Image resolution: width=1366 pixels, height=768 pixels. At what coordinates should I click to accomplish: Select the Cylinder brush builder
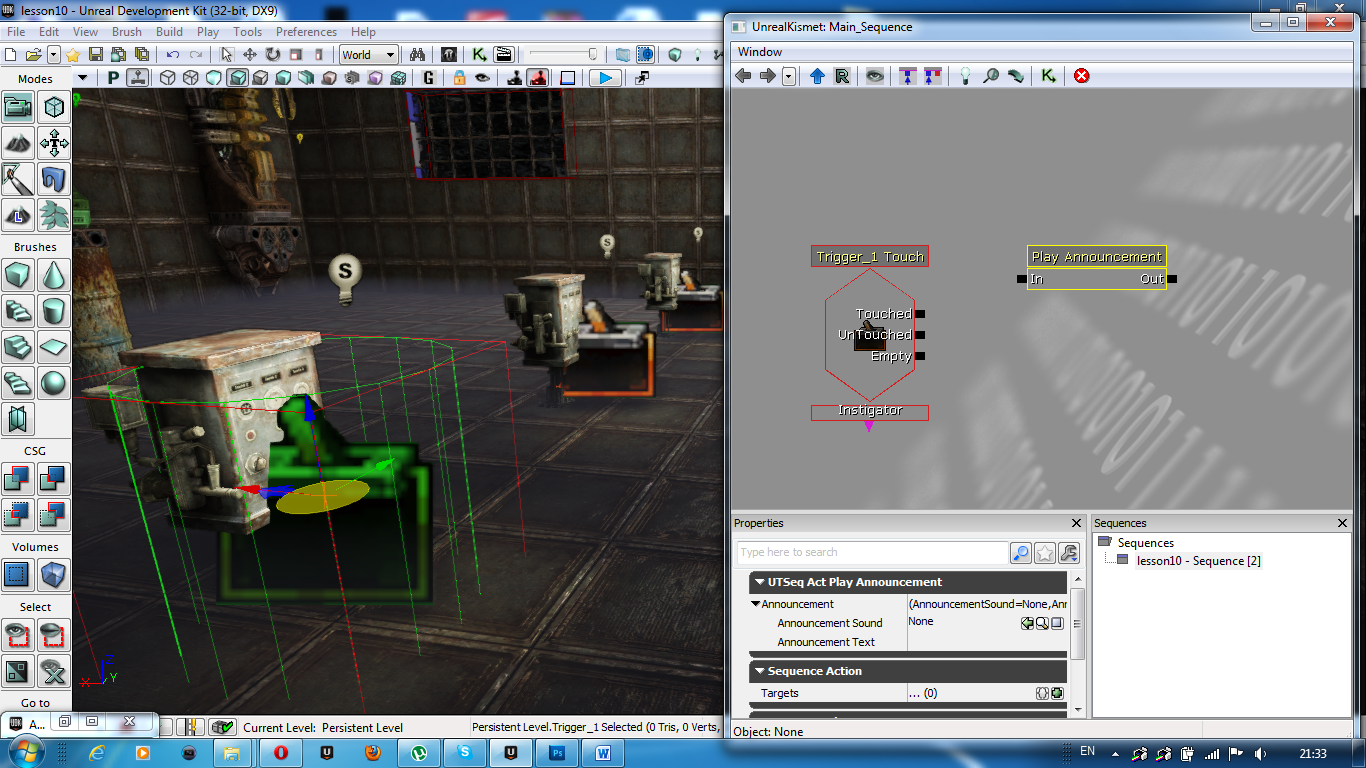pyautogui.click(x=54, y=311)
